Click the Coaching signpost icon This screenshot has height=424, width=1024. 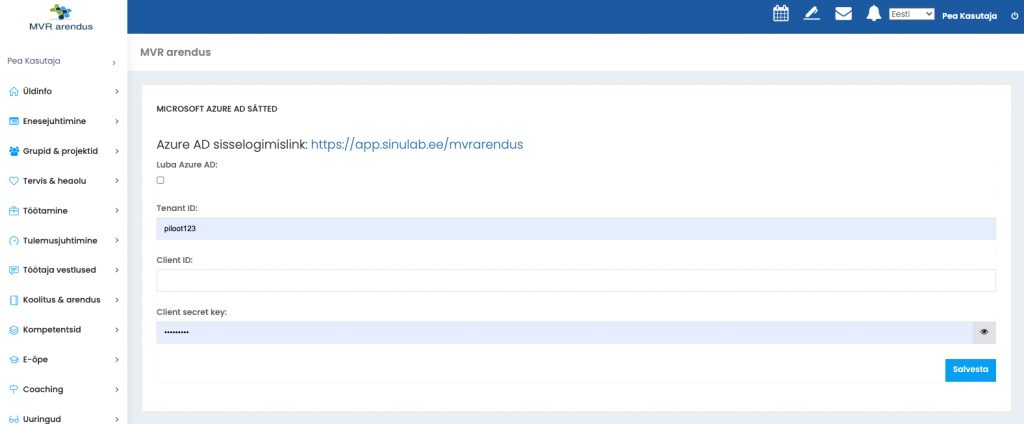pos(14,389)
